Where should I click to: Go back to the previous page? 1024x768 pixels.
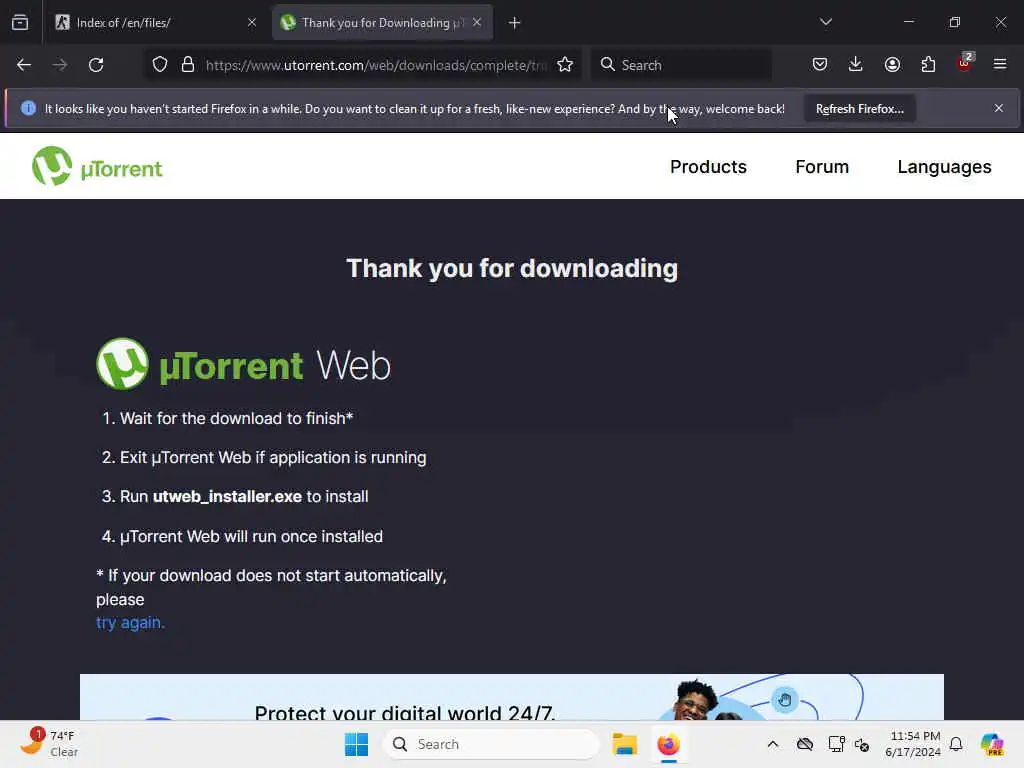[x=24, y=65]
